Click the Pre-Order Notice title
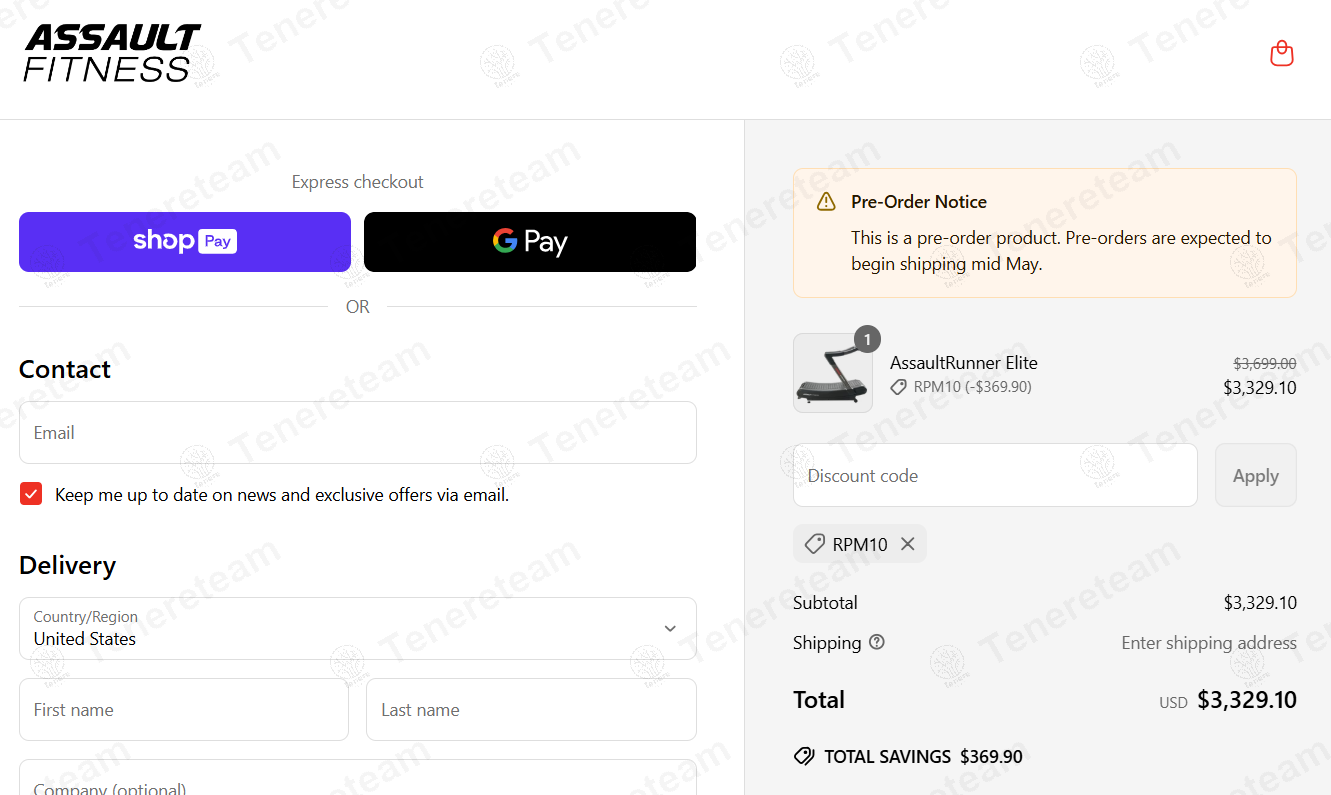The width and height of the screenshot is (1331, 795). pyautogui.click(x=919, y=202)
